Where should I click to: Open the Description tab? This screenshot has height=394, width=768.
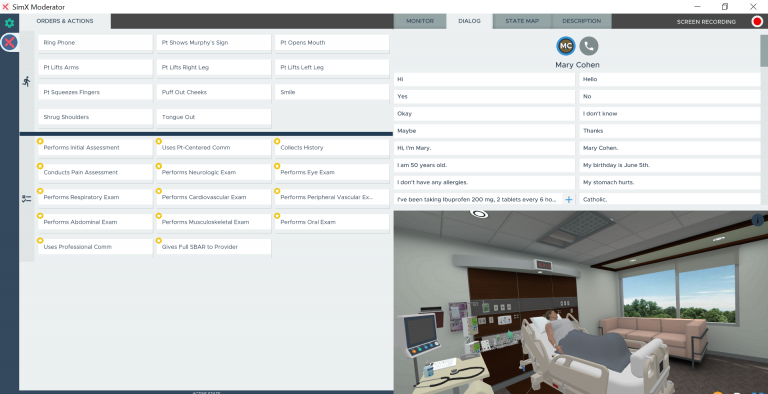[x=581, y=21]
